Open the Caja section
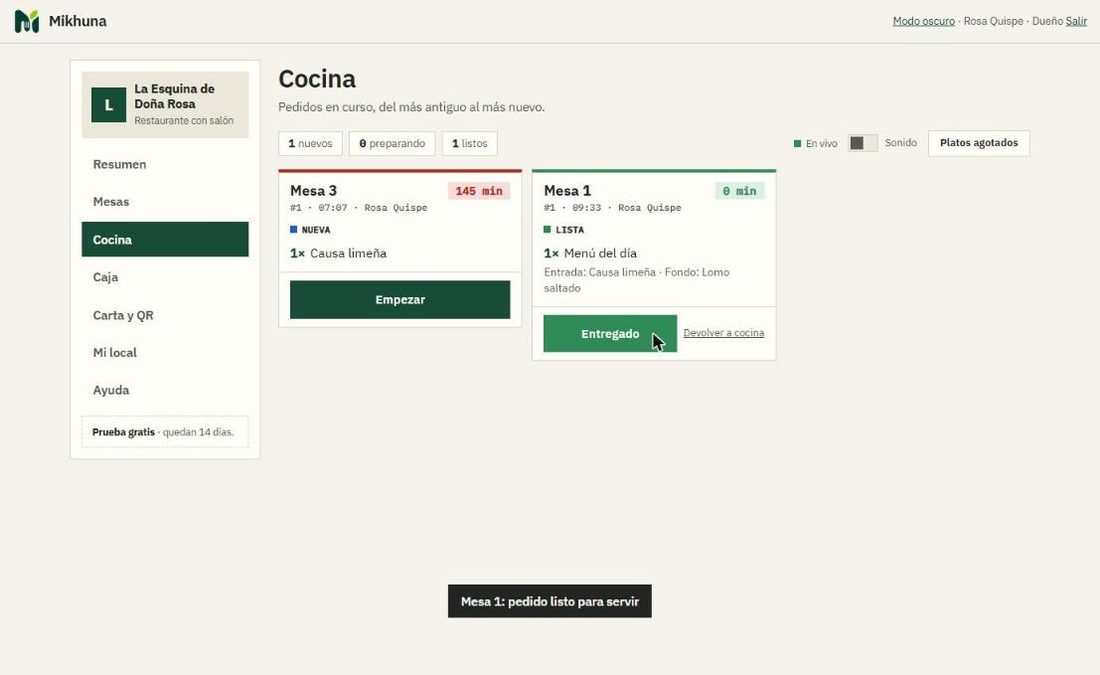 (165, 277)
